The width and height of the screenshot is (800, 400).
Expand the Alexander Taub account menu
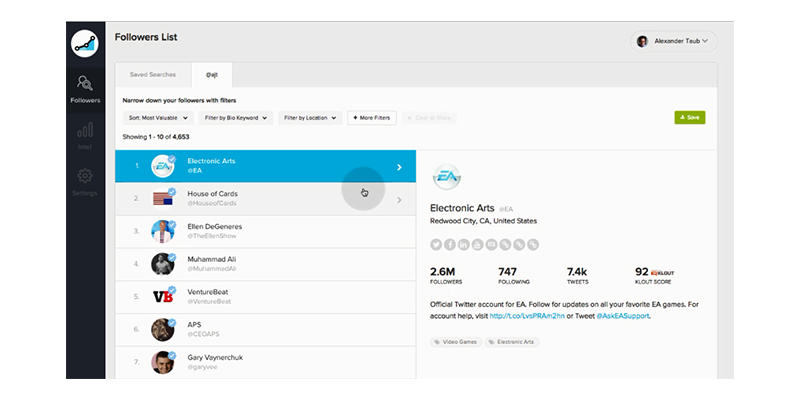coord(673,41)
